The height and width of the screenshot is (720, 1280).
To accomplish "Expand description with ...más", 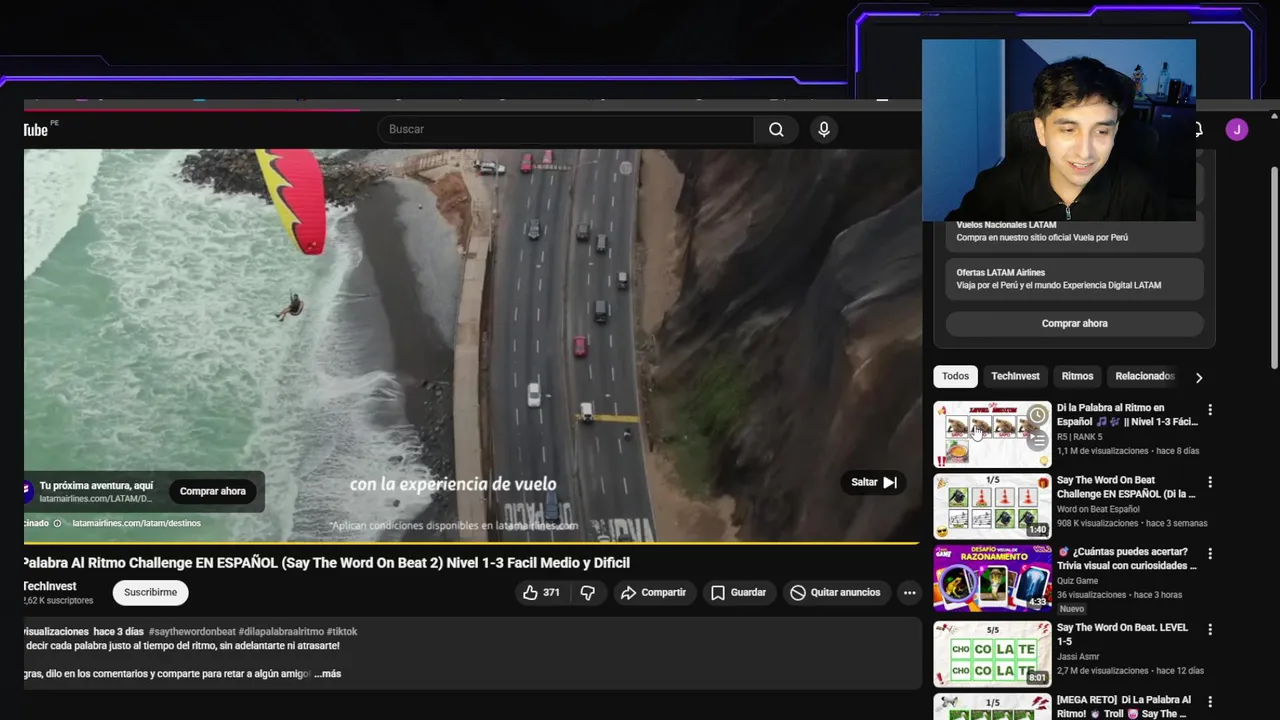I will pyautogui.click(x=328, y=674).
